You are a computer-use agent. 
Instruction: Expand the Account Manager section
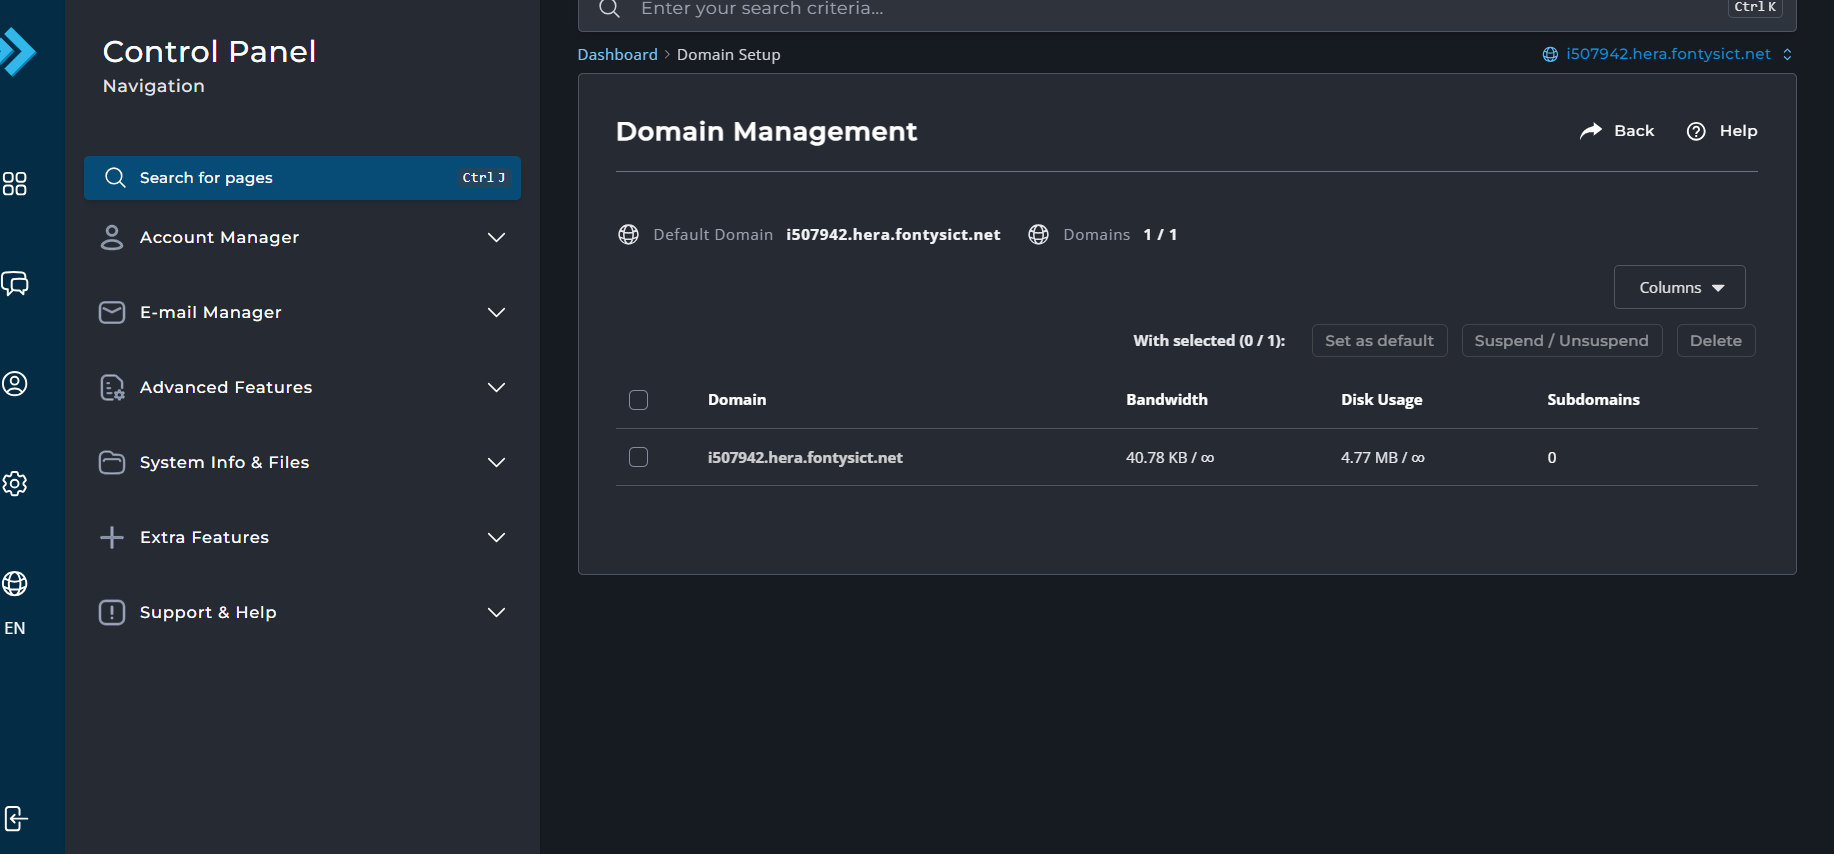(302, 237)
